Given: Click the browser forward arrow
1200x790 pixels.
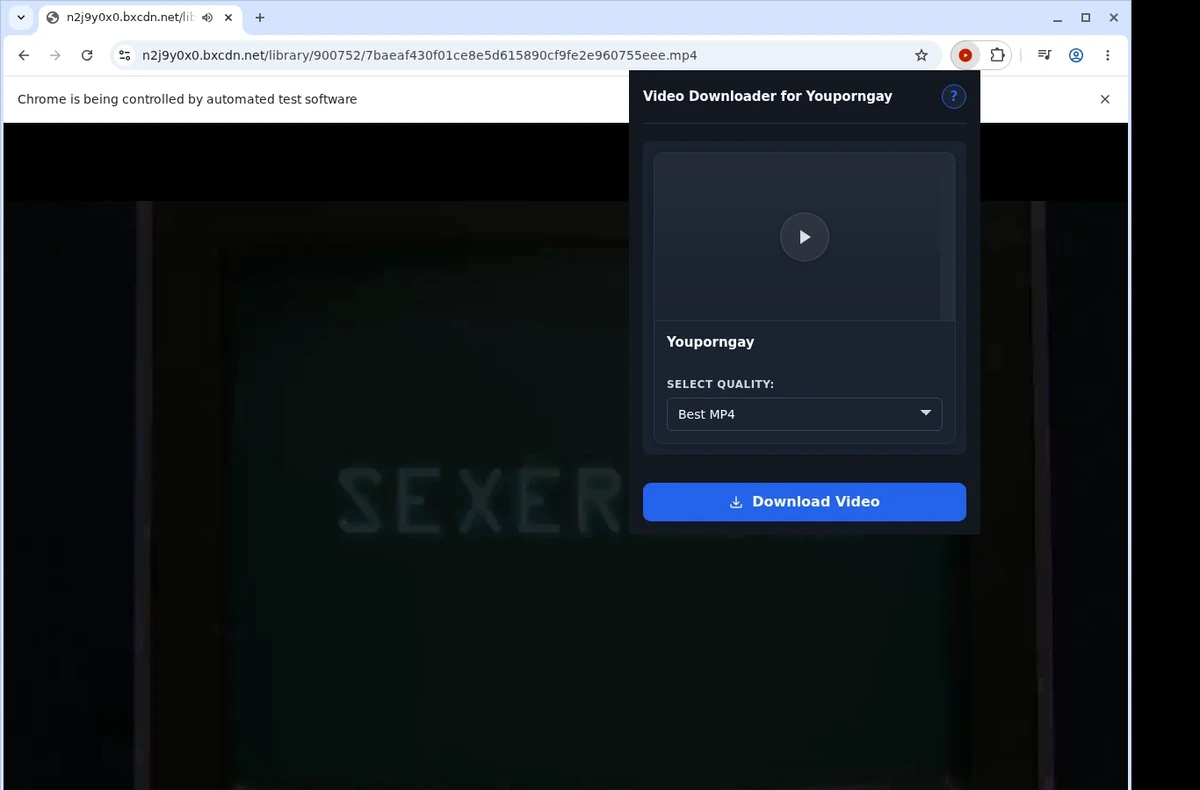Looking at the screenshot, I should coord(55,56).
